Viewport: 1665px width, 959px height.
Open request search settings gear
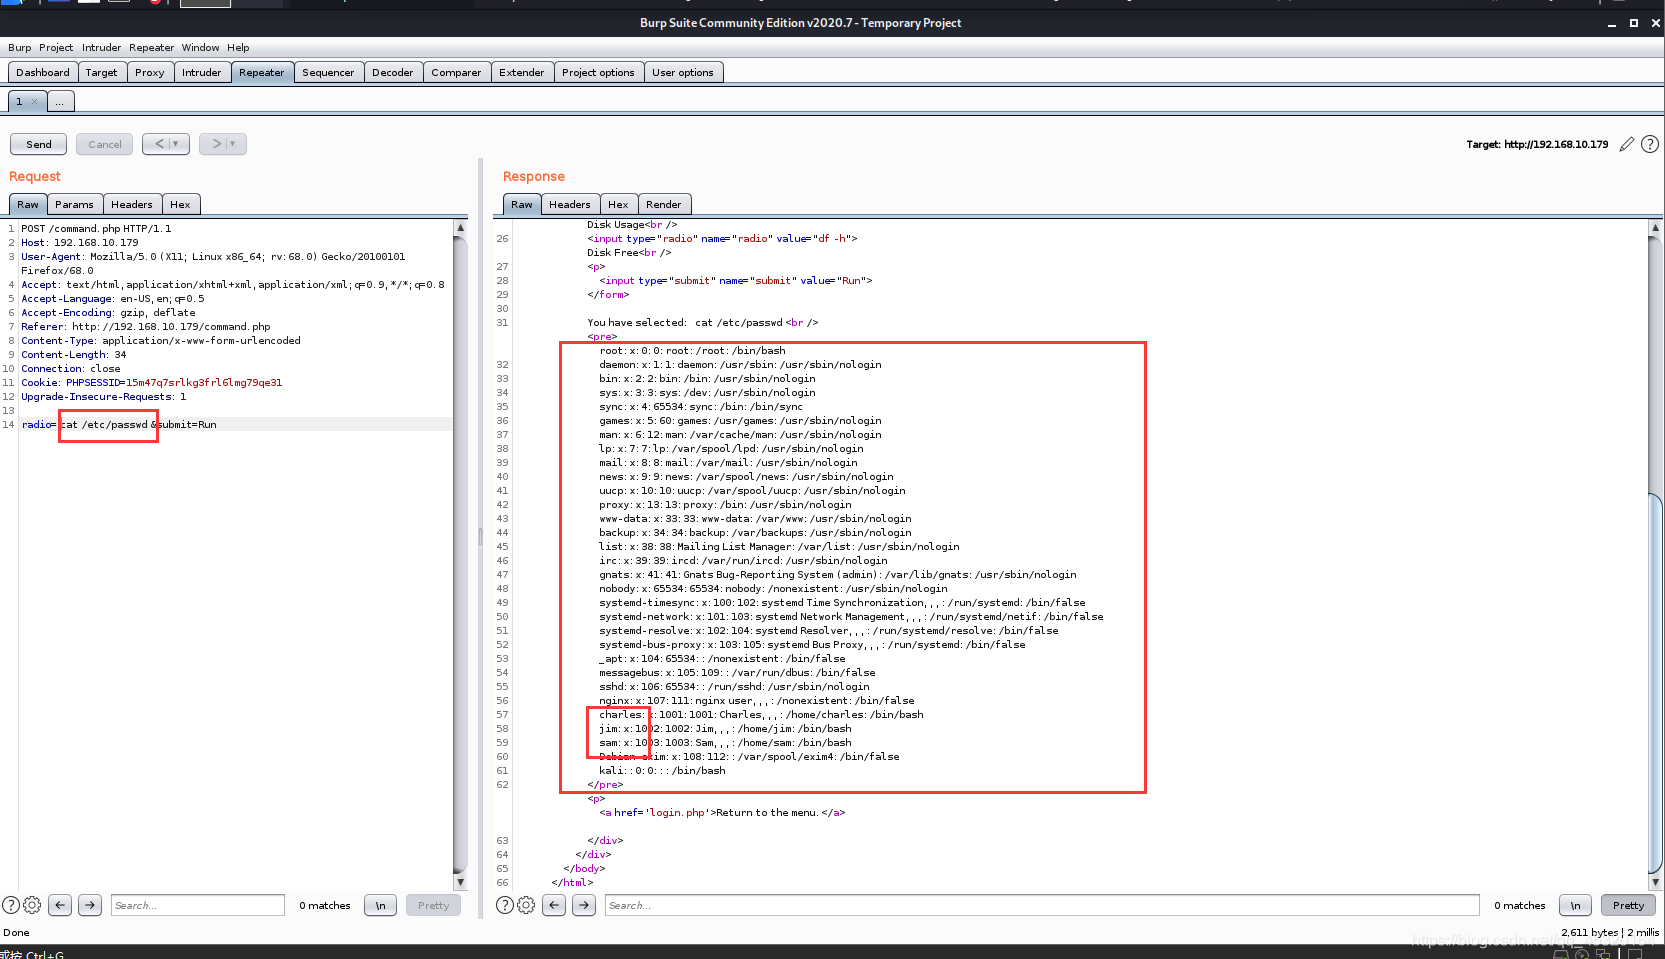click(32, 905)
